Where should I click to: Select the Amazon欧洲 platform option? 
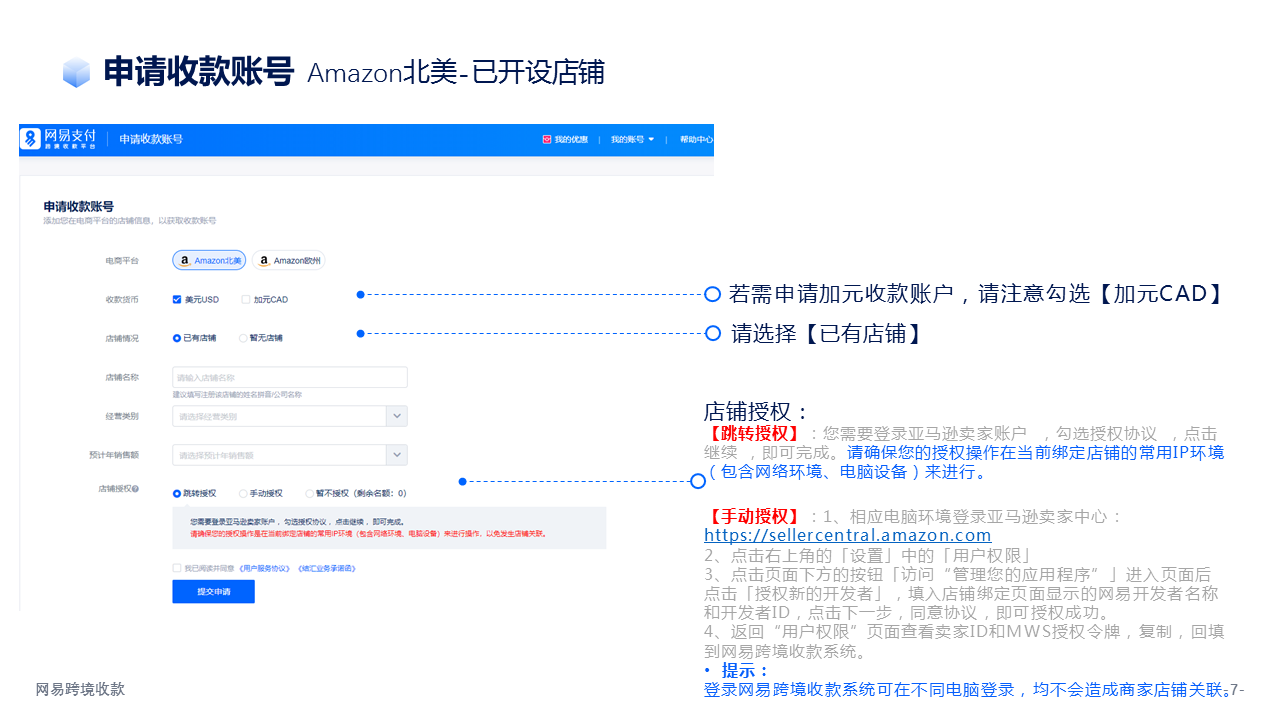pyautogui.click(x=288, y=261)
